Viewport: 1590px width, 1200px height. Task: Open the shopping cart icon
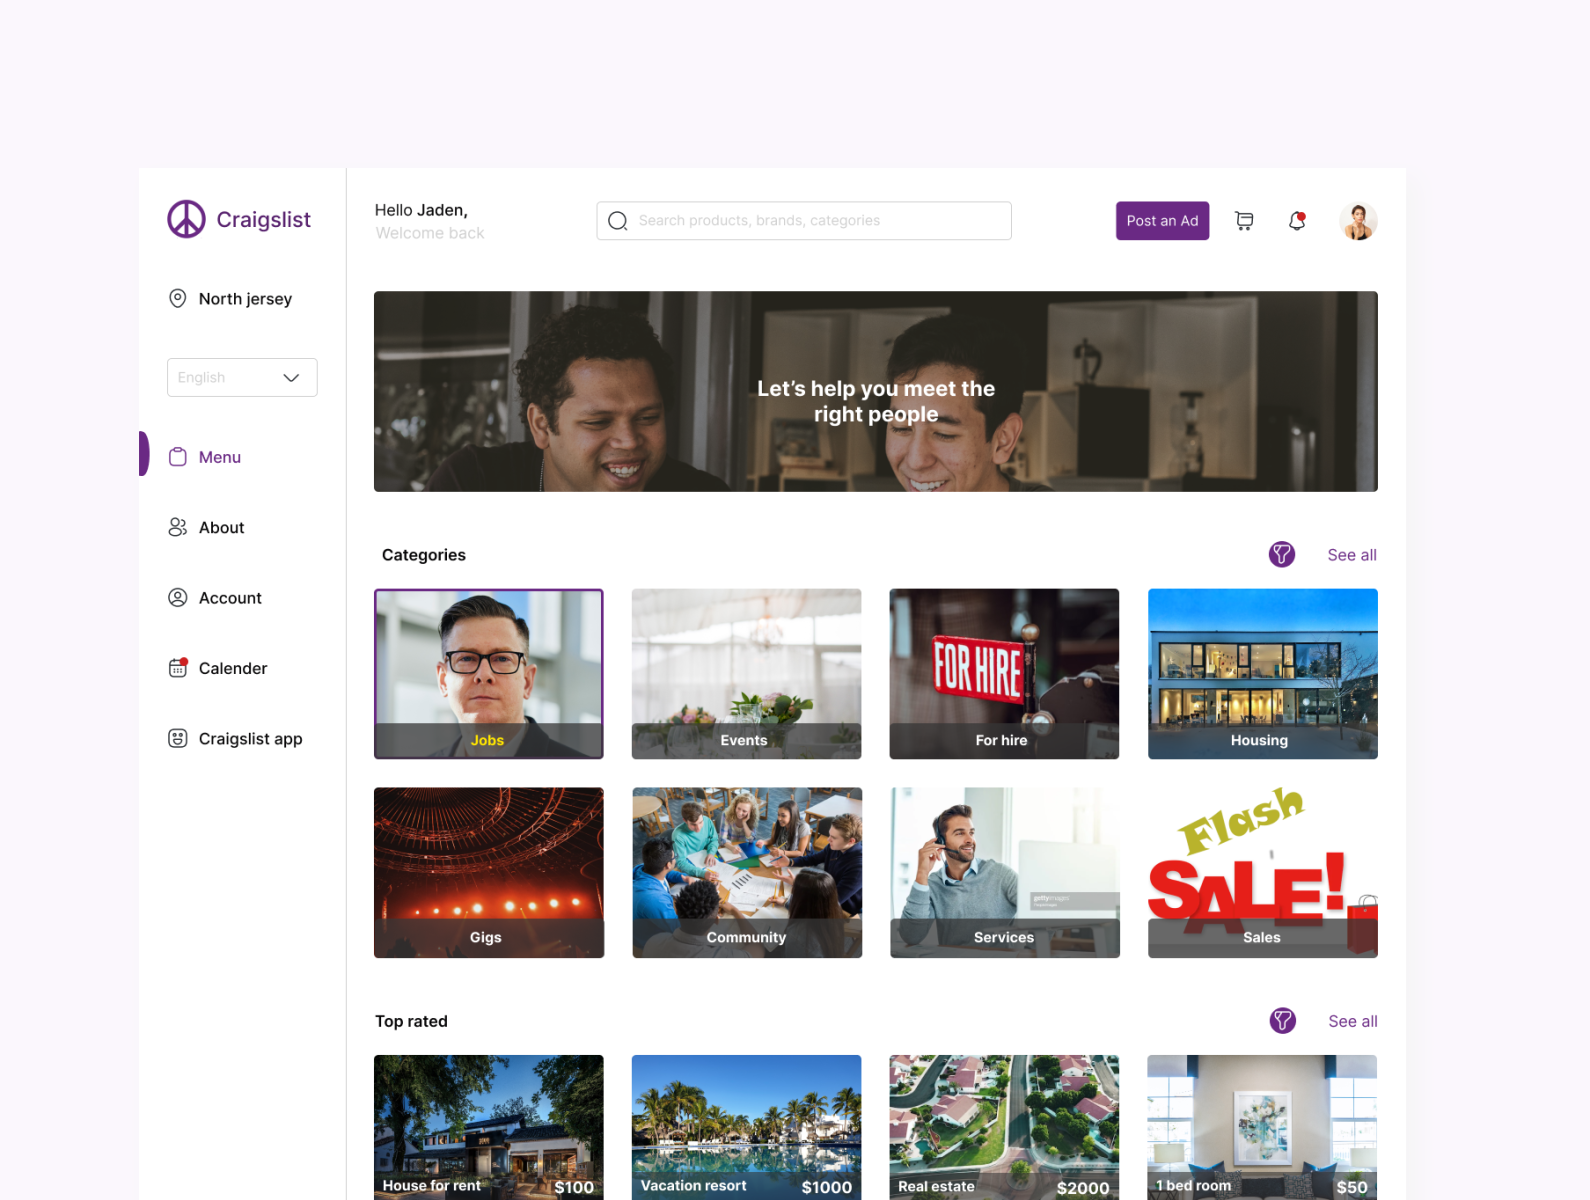tap(1244, 221)
